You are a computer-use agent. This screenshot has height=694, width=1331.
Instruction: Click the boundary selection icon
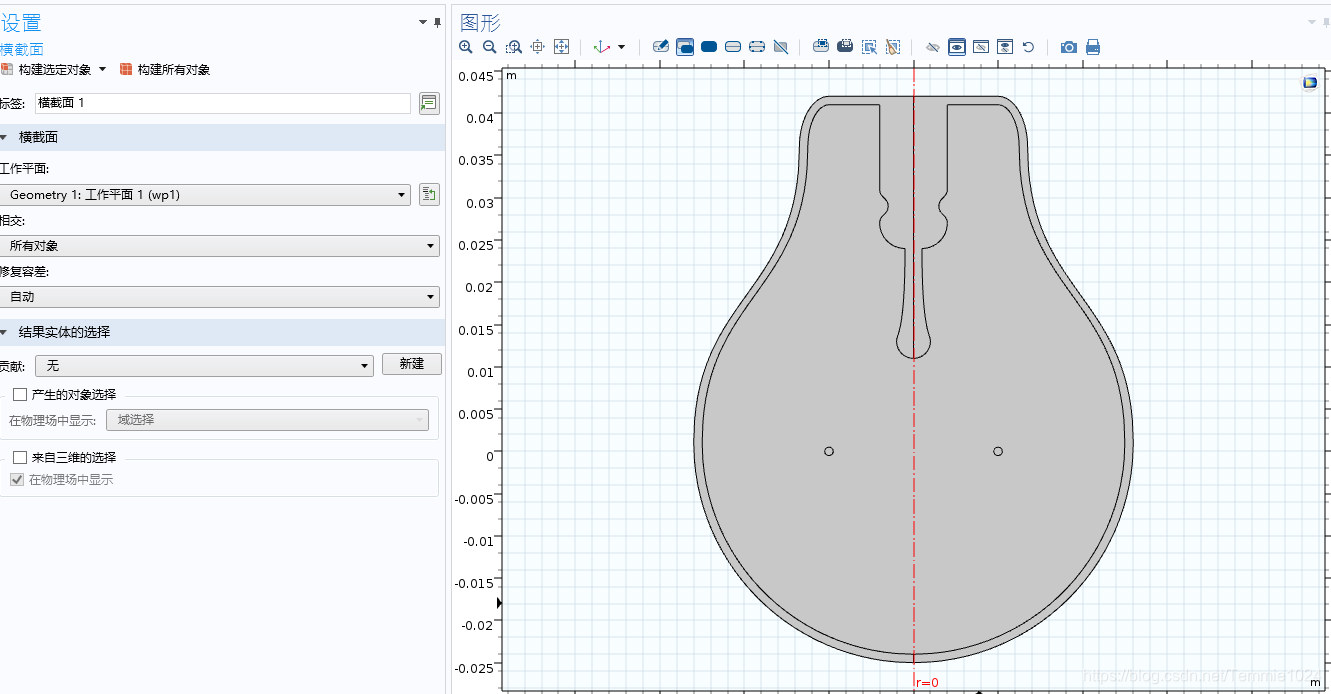[x=733, y=47]
